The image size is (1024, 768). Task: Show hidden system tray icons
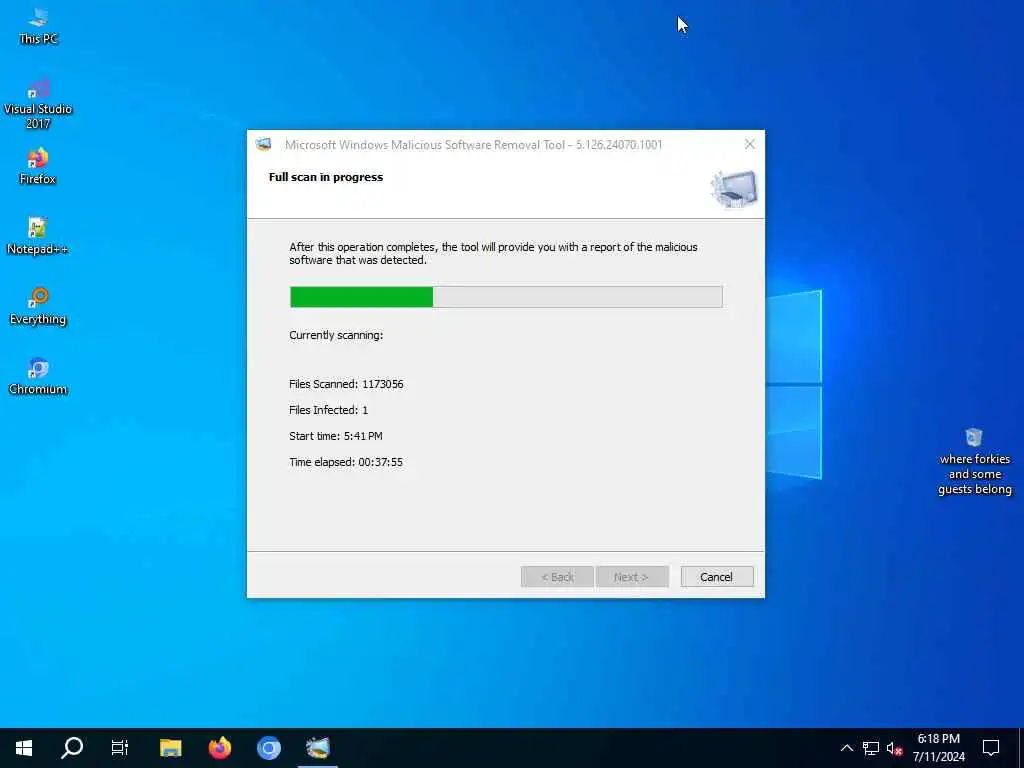pyautogui.click(x=846, y=748)
